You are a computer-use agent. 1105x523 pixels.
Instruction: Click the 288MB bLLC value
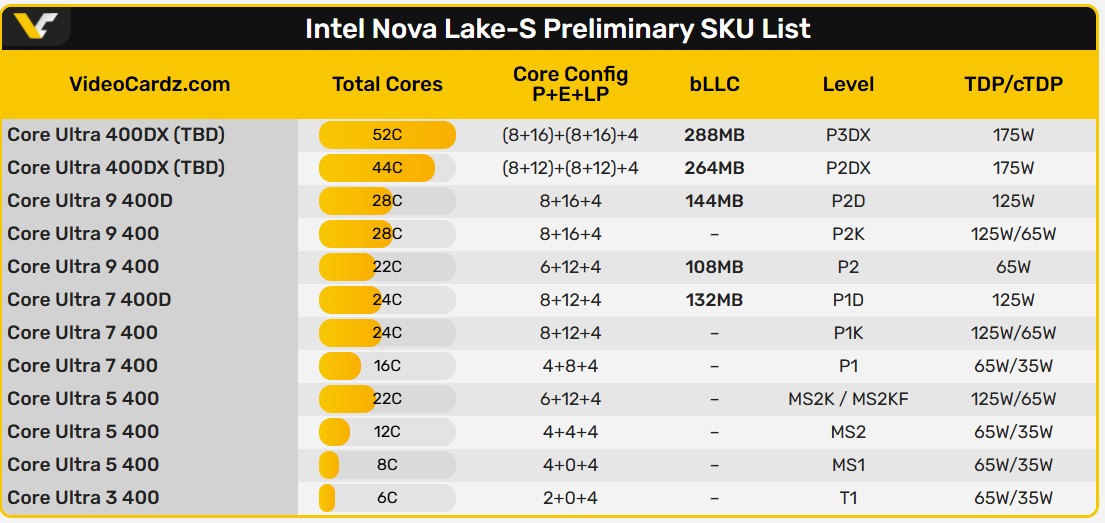(x=714, y=135)
